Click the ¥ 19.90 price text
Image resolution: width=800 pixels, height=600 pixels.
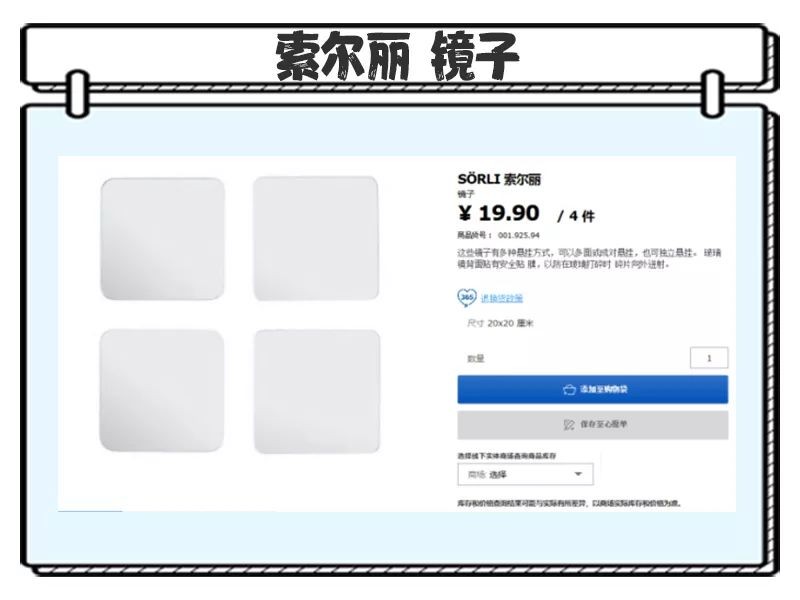[x=498, y=213]
